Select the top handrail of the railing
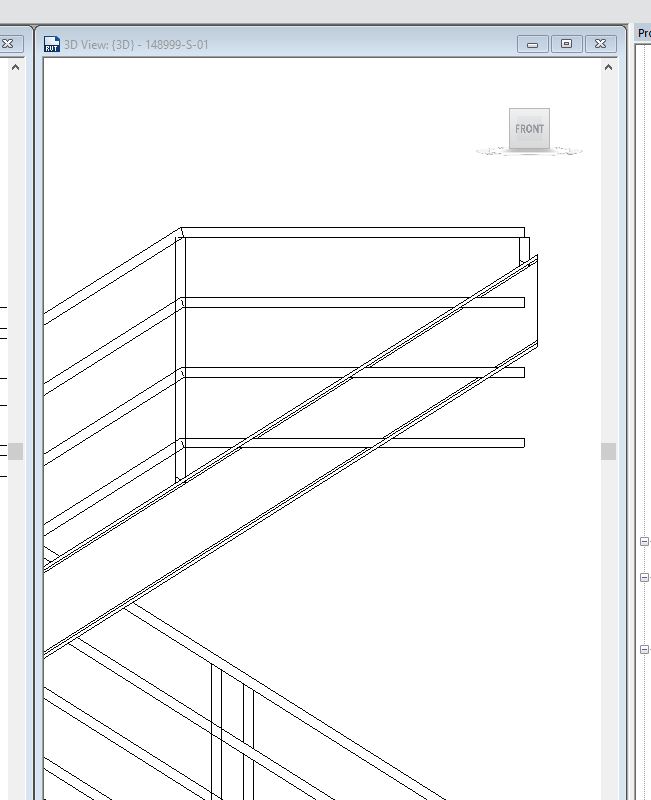This screenshot has width=651, height=800. click(353, 233)
